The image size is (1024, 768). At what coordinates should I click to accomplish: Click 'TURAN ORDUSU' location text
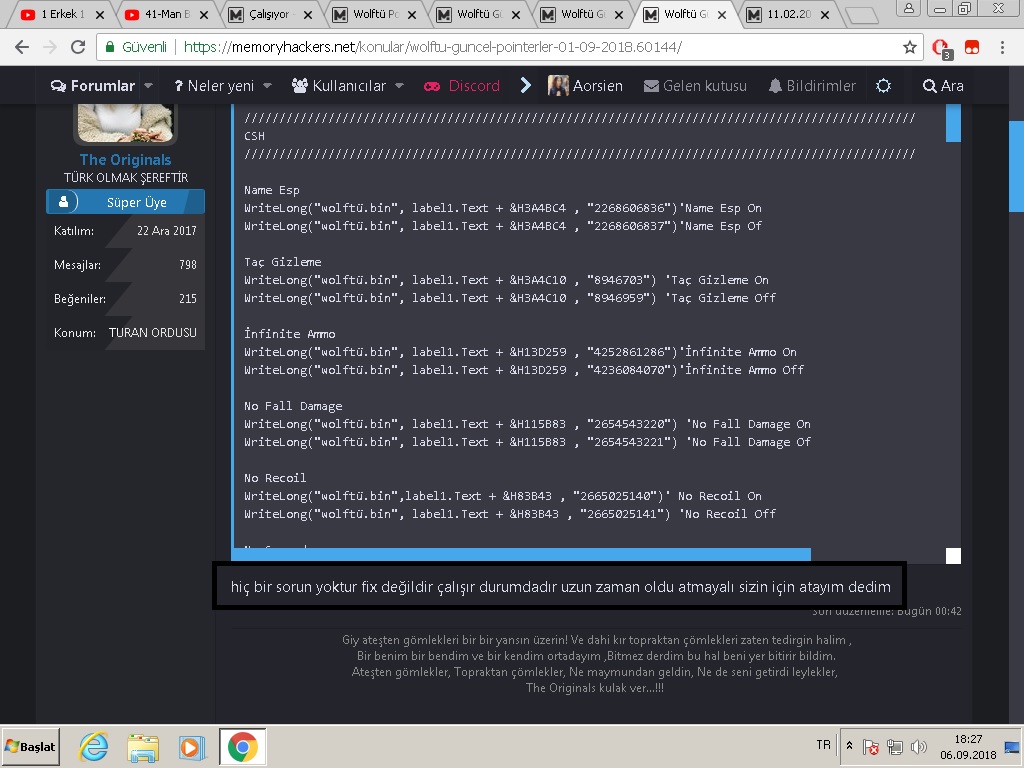[x=152, y=332]
